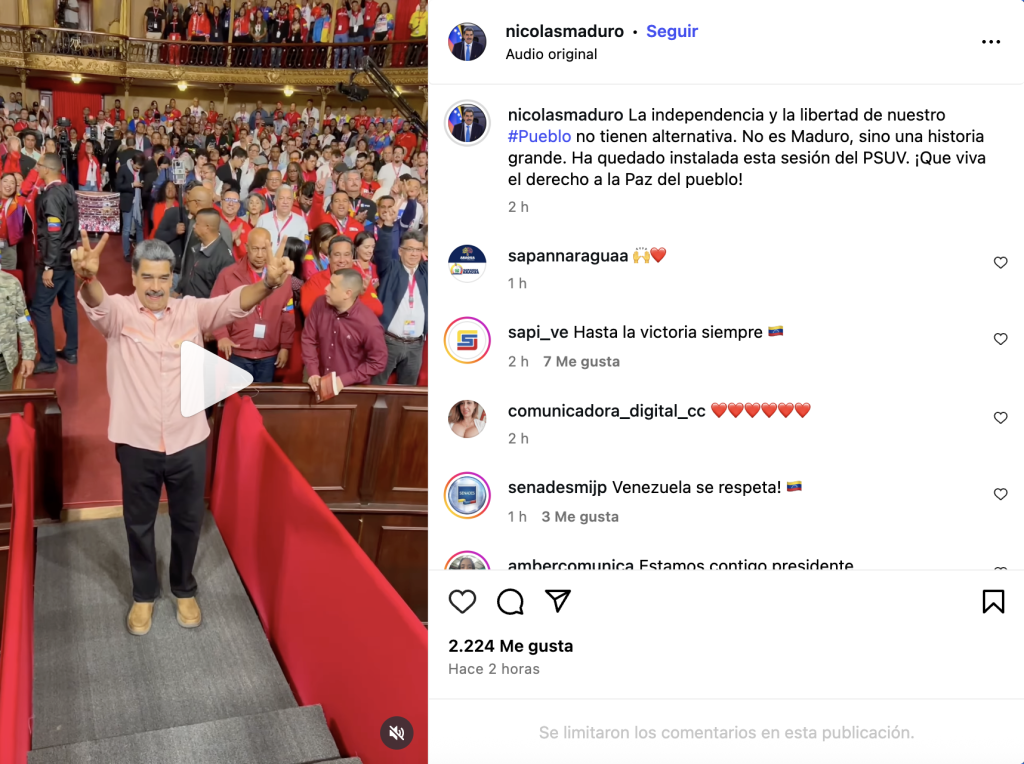Play the video with the center play button

pos(216,379)
